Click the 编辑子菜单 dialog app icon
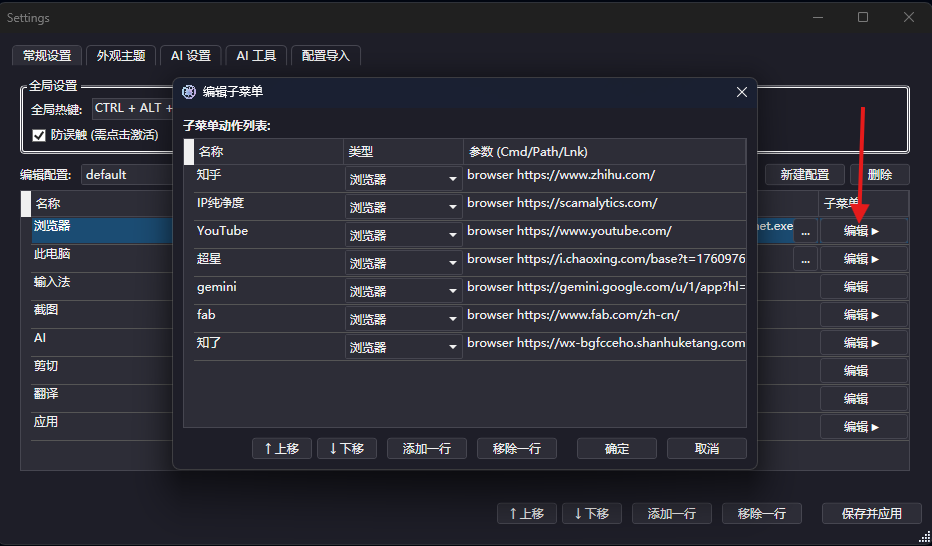Screen dimensions: 932x546 point(189,92)
